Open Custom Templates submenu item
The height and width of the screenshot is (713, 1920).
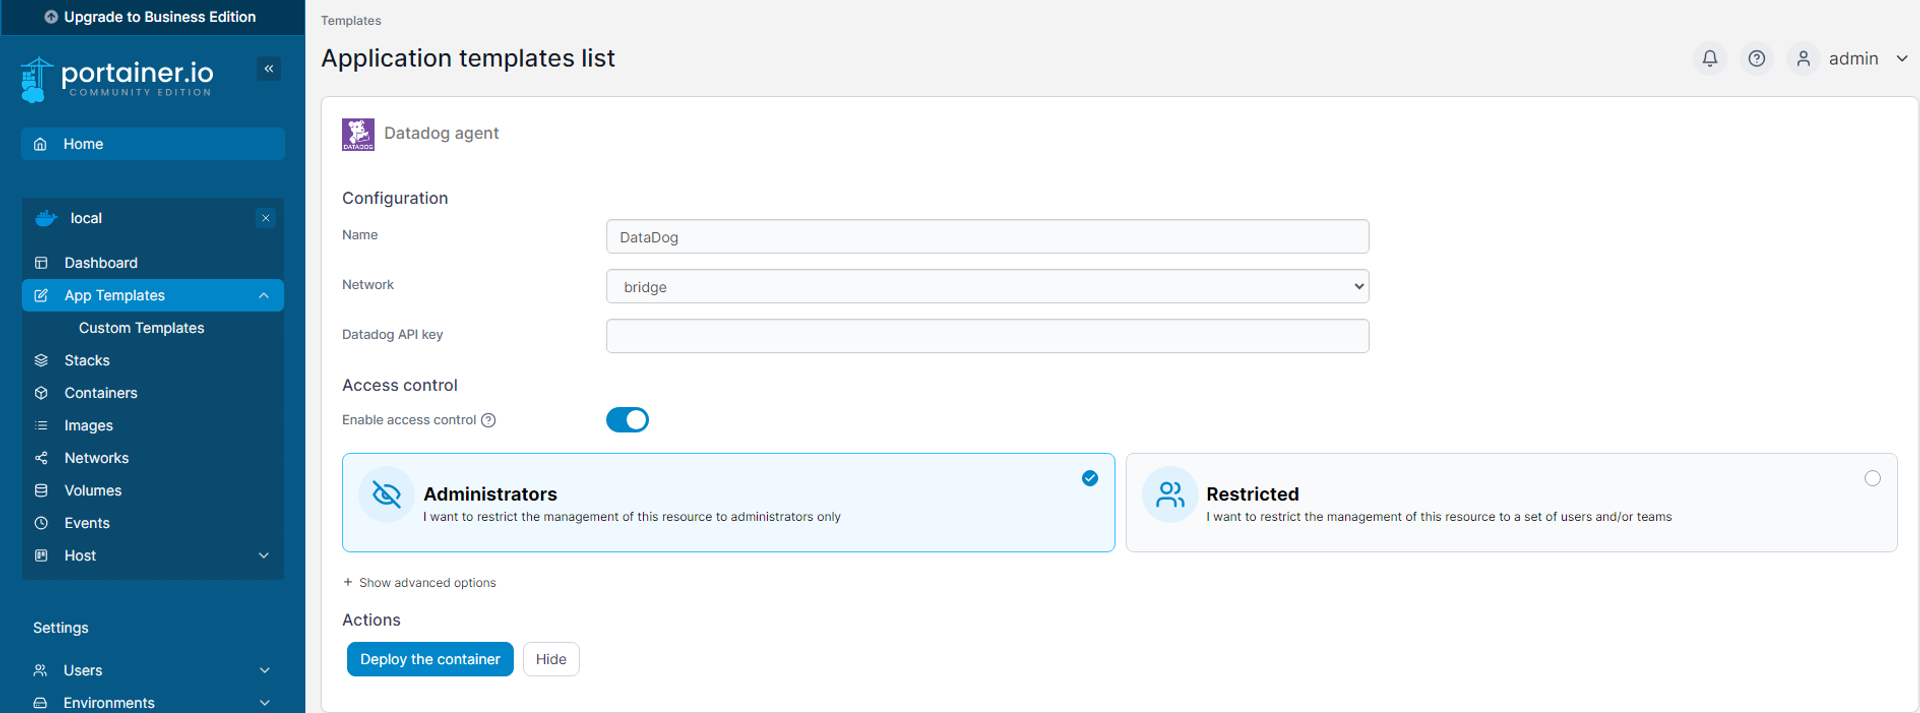[x=141, y=328]
